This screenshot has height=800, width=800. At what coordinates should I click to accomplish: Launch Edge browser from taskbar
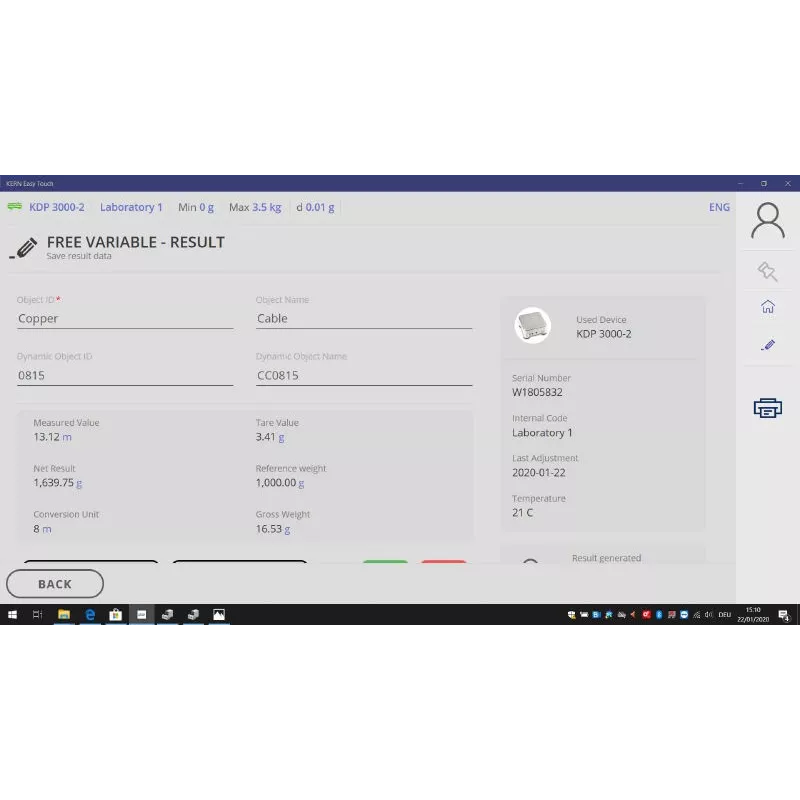89,615
